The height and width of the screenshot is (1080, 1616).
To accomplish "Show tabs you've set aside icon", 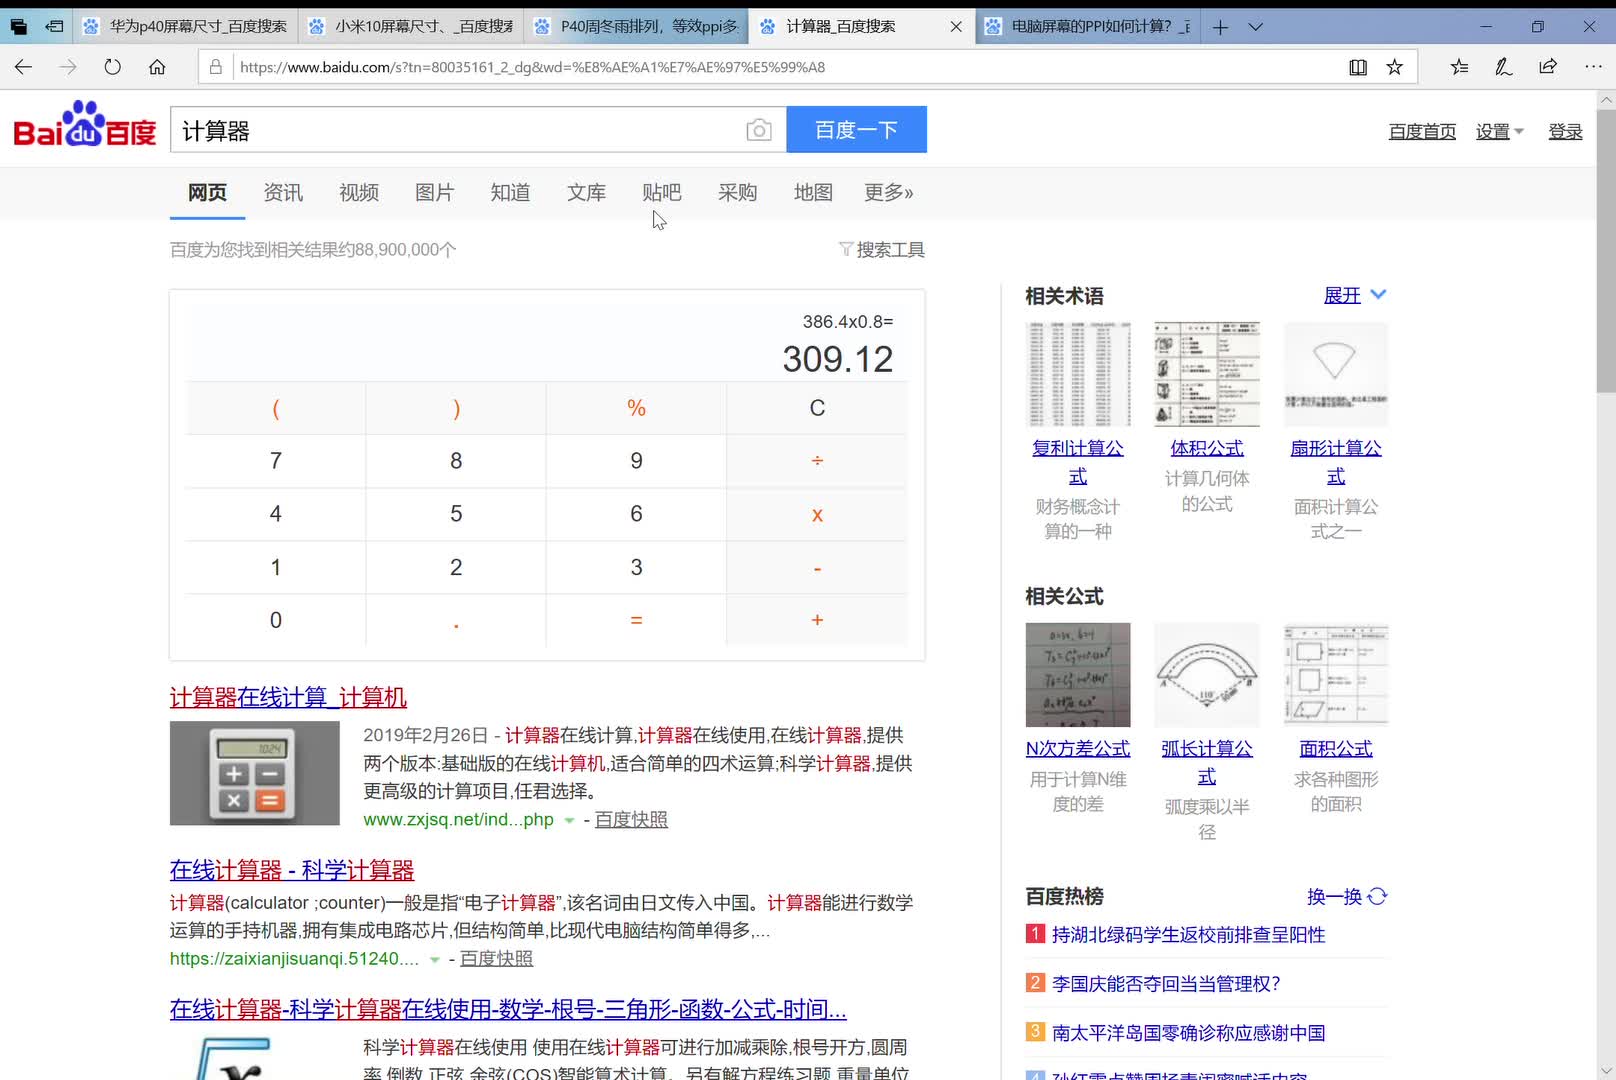I will point(18,27).
